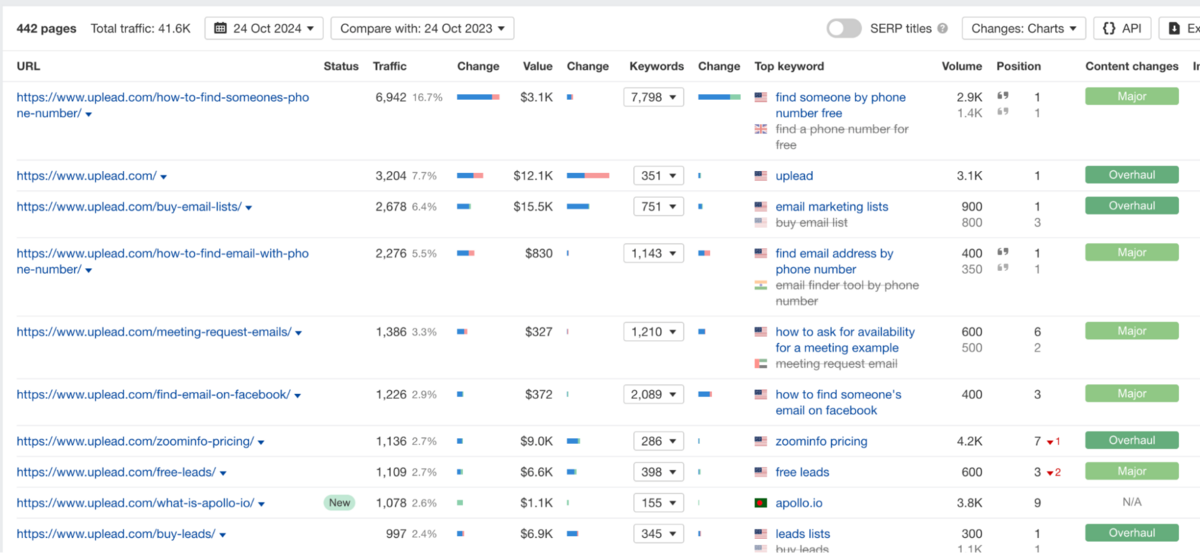The height and width of the screenshot is (553, 1200).
Task: Open the Compare with 24 Oct 2023 dropdown
Action: click(422, 29)
